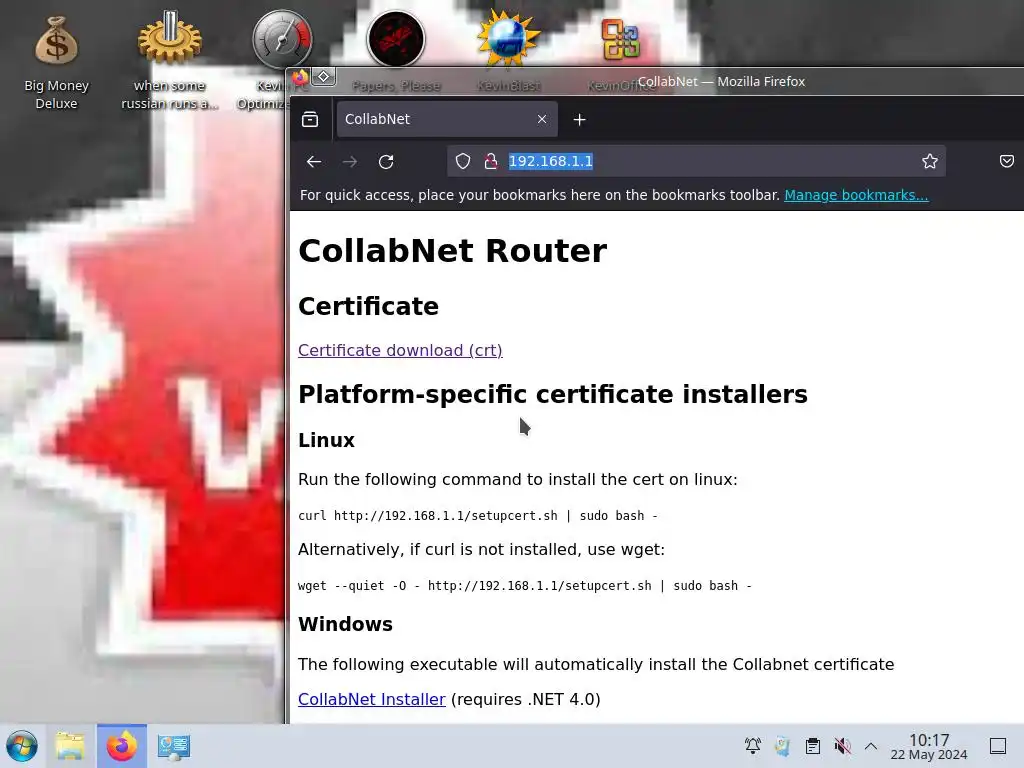
Task: Download the certificate (crt) link
Action: [x=400, y=351]
